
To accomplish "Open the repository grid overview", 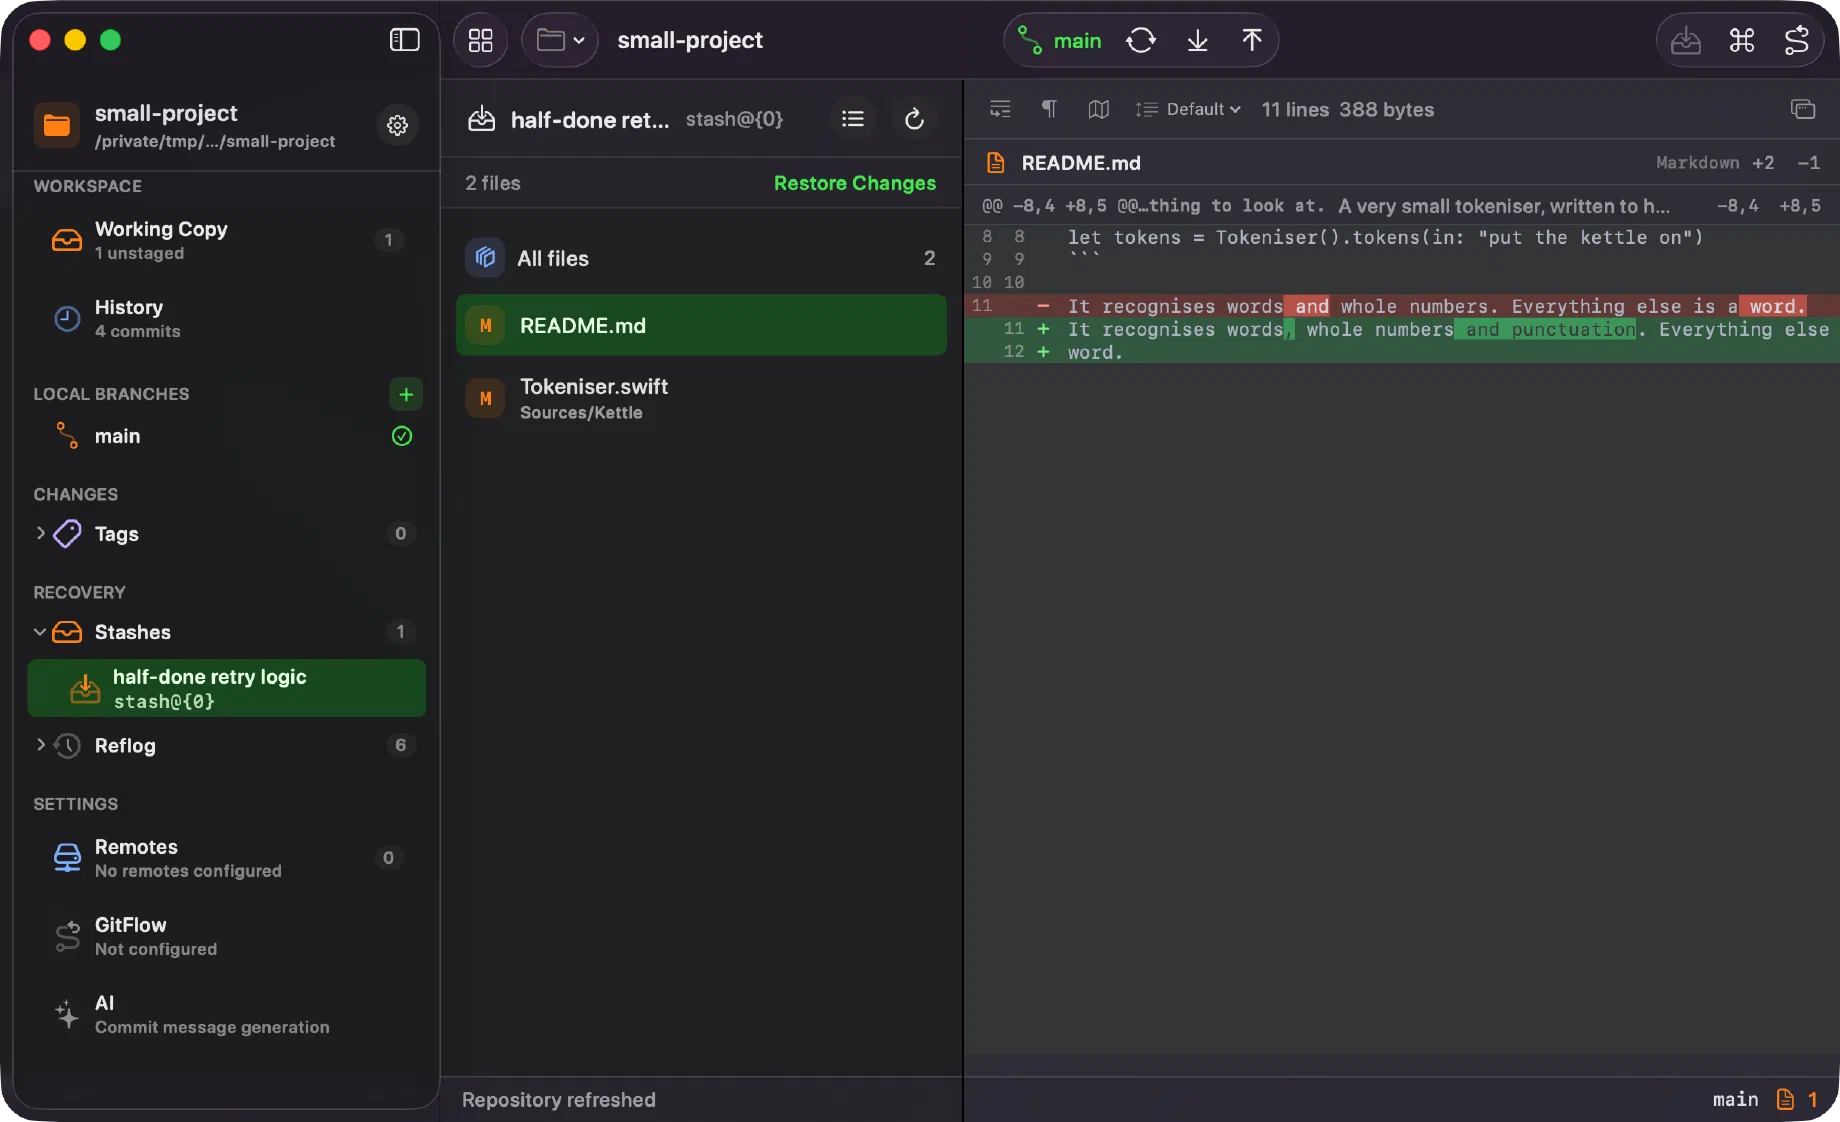I will pos(481,40).
